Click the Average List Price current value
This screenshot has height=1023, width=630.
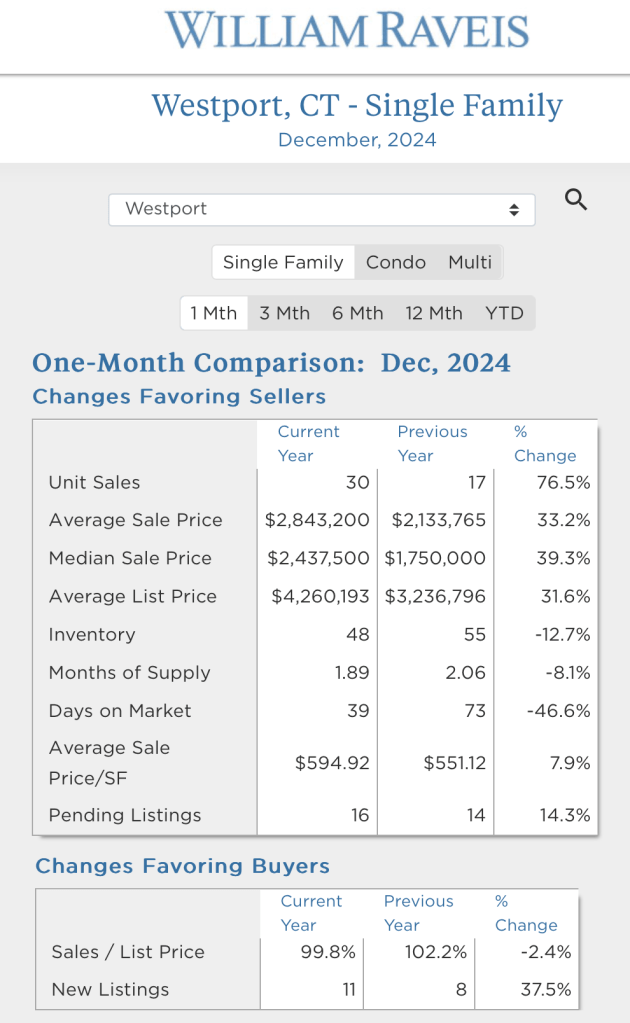click(320, 596)
